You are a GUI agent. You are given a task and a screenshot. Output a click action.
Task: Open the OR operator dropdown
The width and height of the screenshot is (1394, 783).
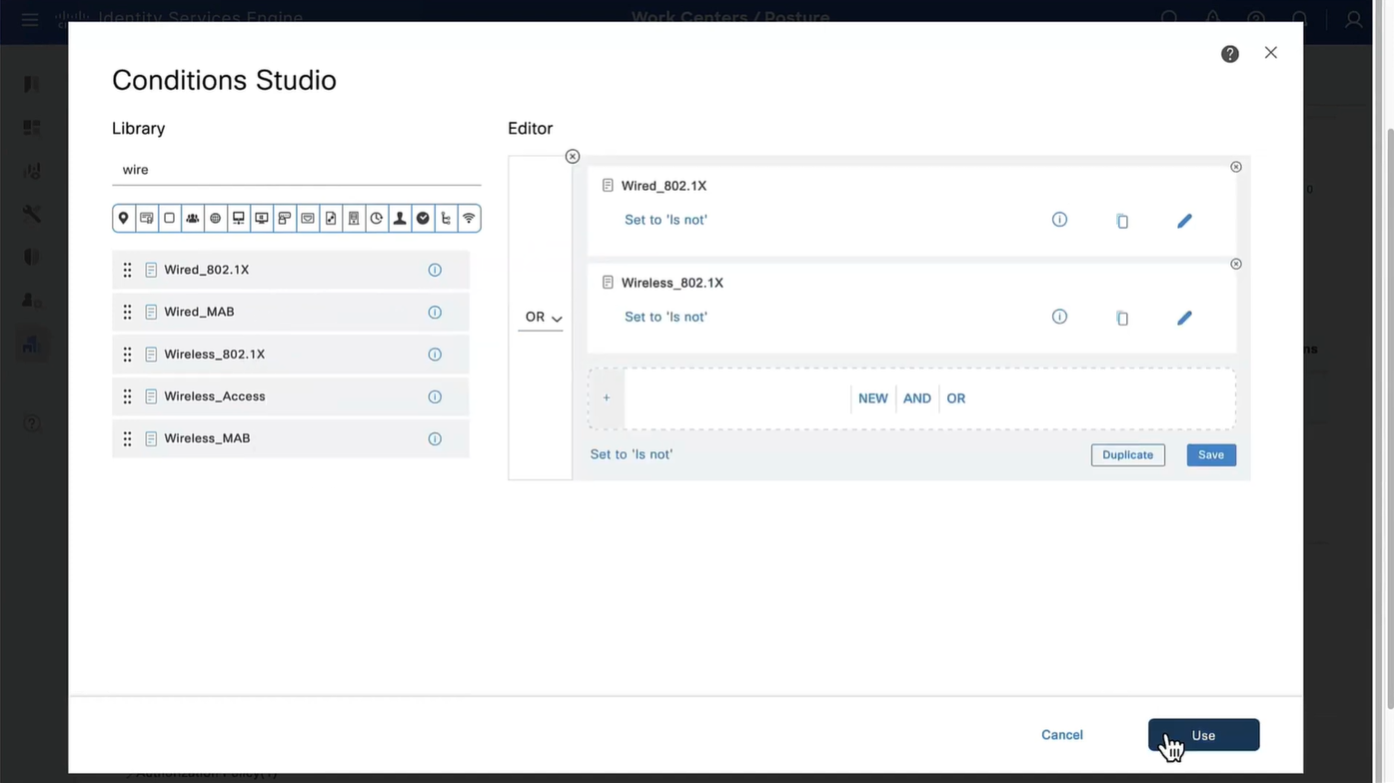point(543,318)
